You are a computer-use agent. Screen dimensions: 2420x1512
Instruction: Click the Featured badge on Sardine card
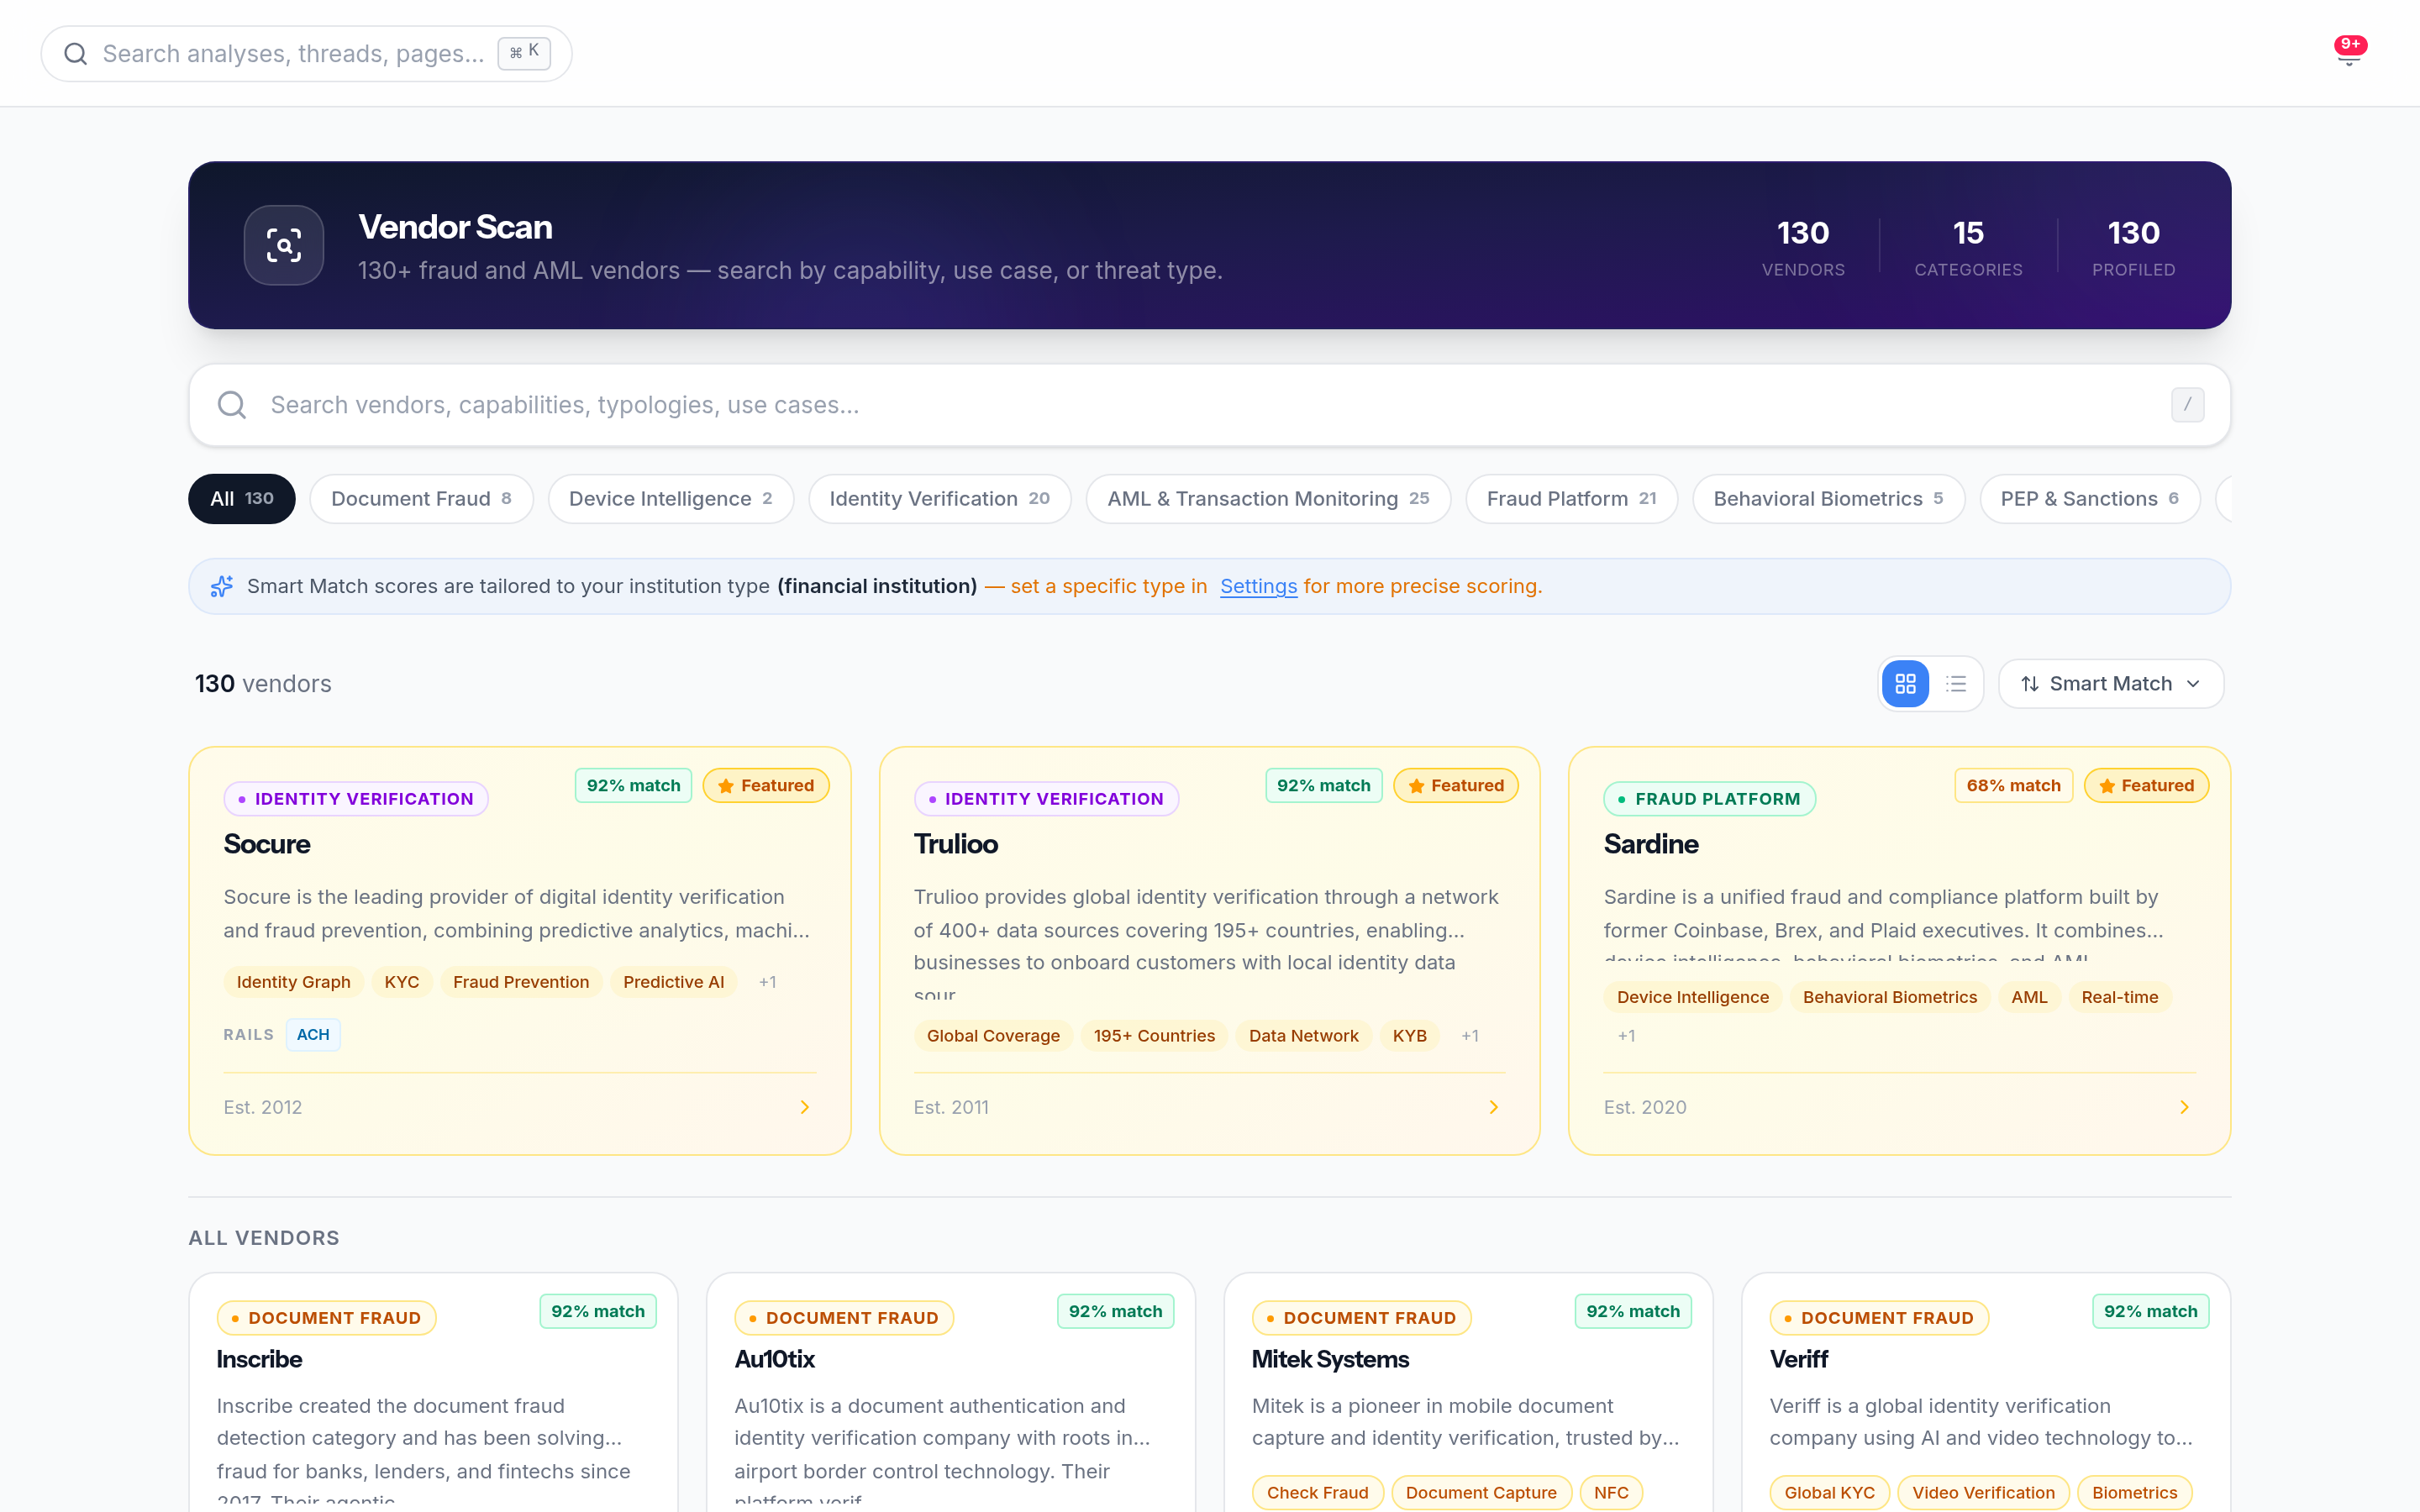click(2146, 786)
